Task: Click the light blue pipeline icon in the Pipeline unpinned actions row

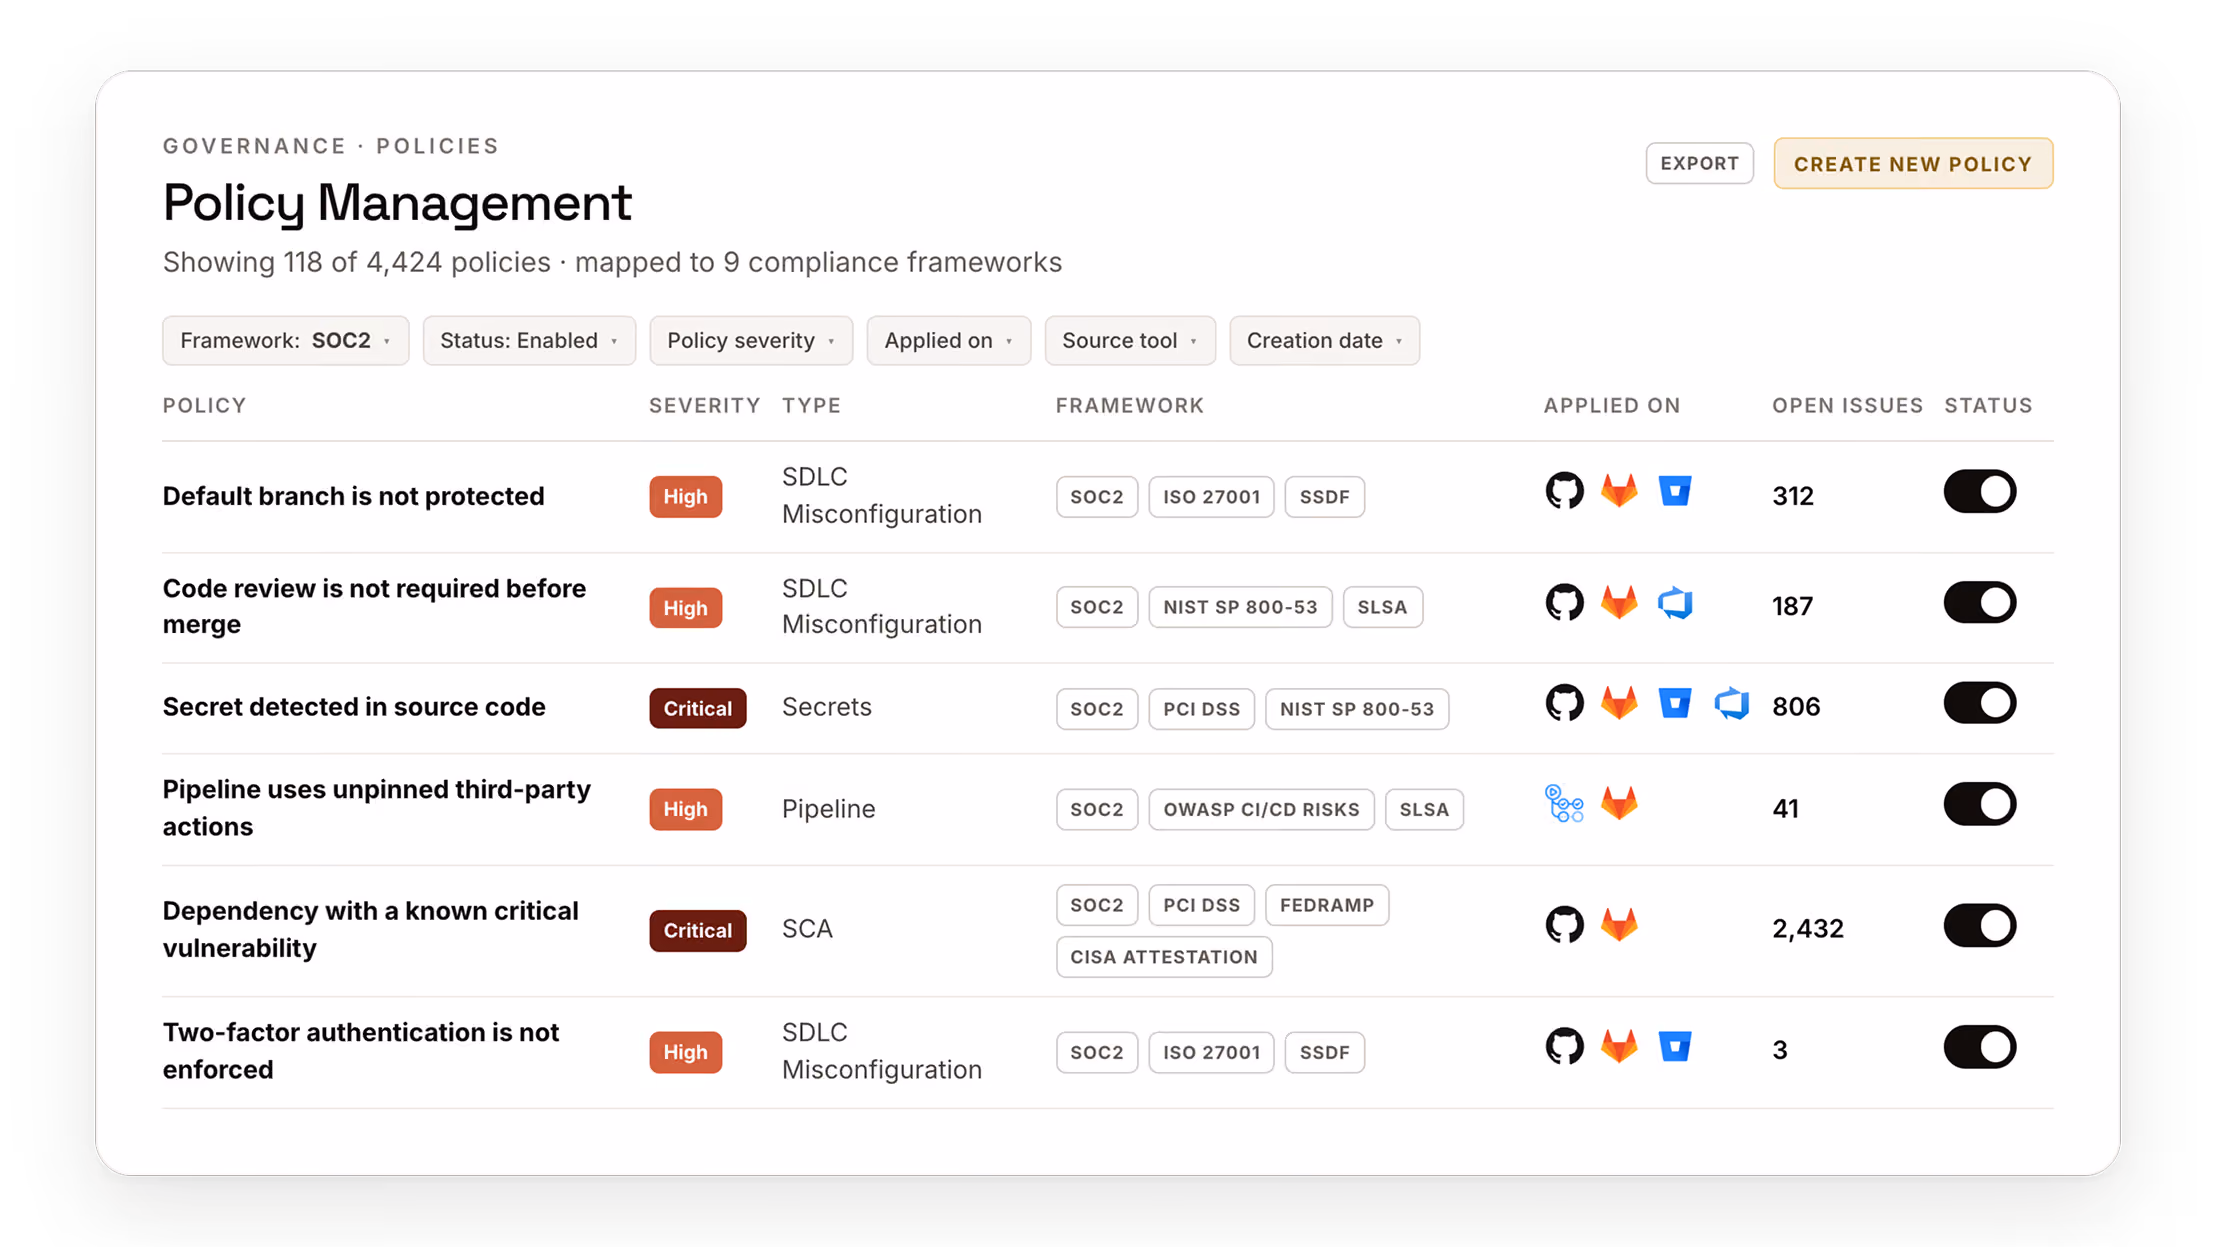Action: pyautogui.click(x=1564, y=804)
